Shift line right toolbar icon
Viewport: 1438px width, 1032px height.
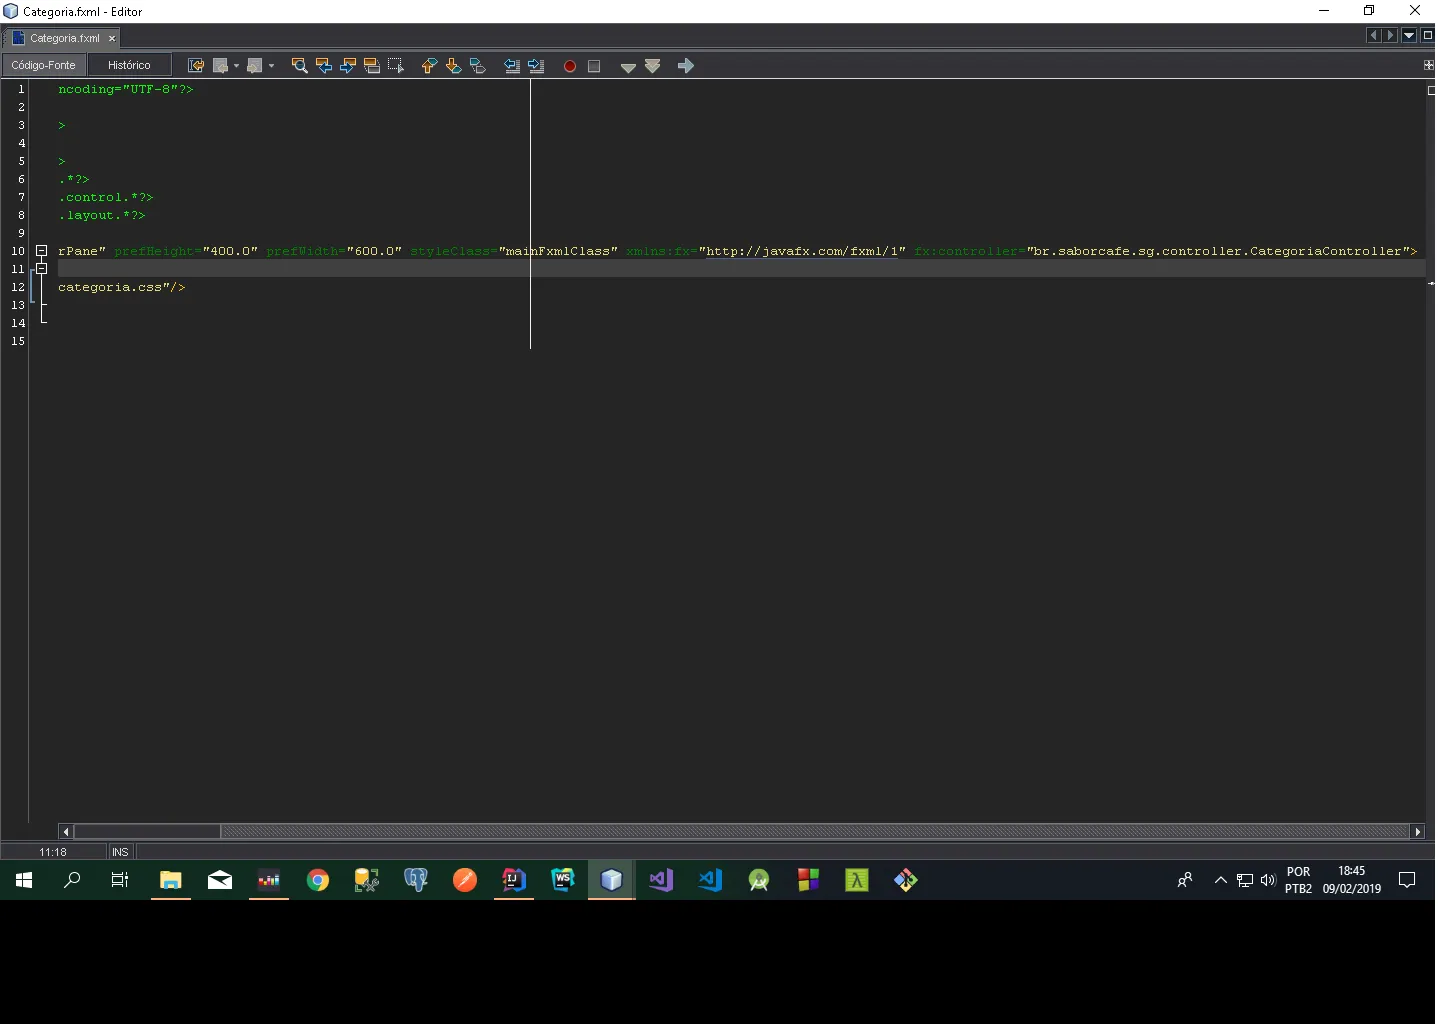[x=536, y=66]
